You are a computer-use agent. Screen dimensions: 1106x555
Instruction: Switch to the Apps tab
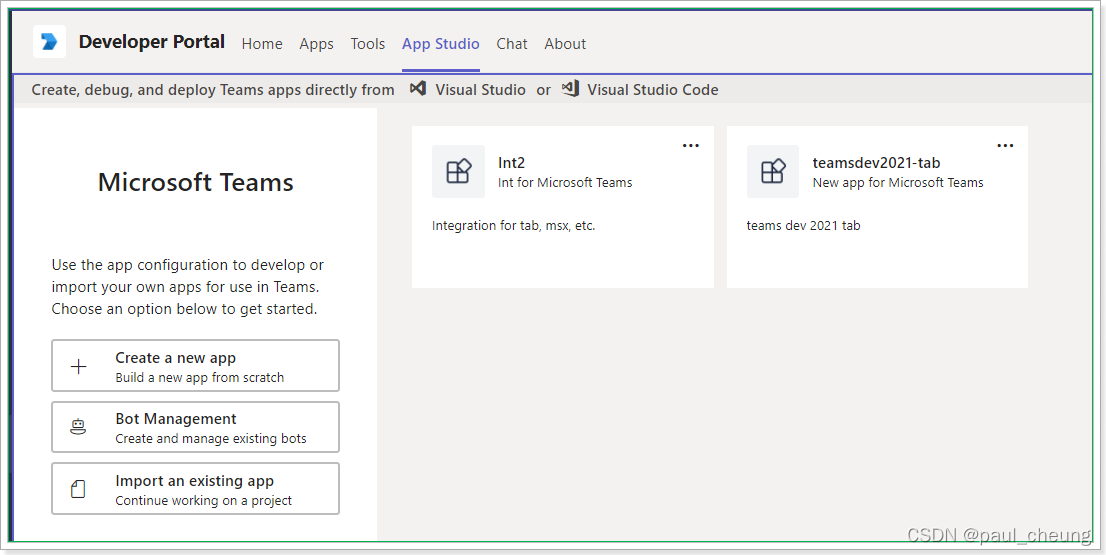point(316,44)
